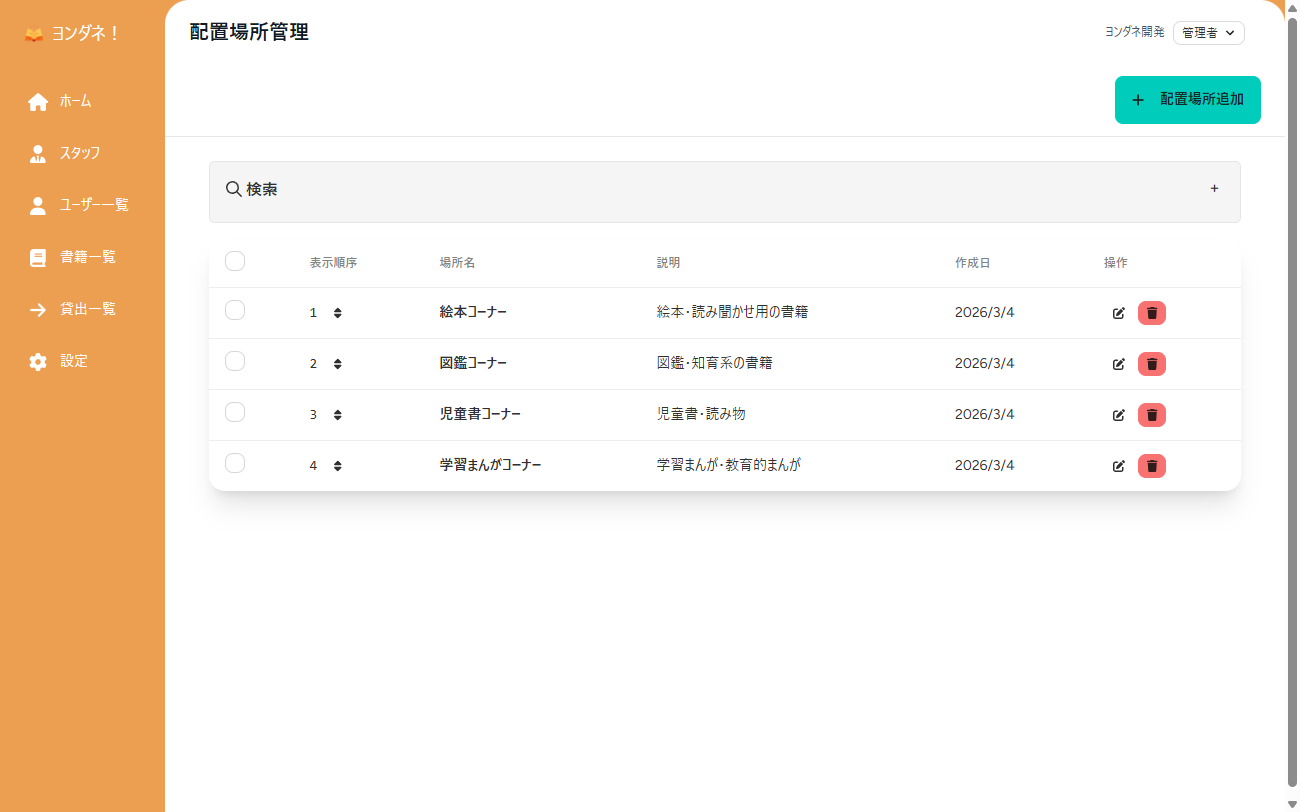1300x812 pixels.
Task: Select the 貸出一覧 arrow icon
Action: (38, 309)
